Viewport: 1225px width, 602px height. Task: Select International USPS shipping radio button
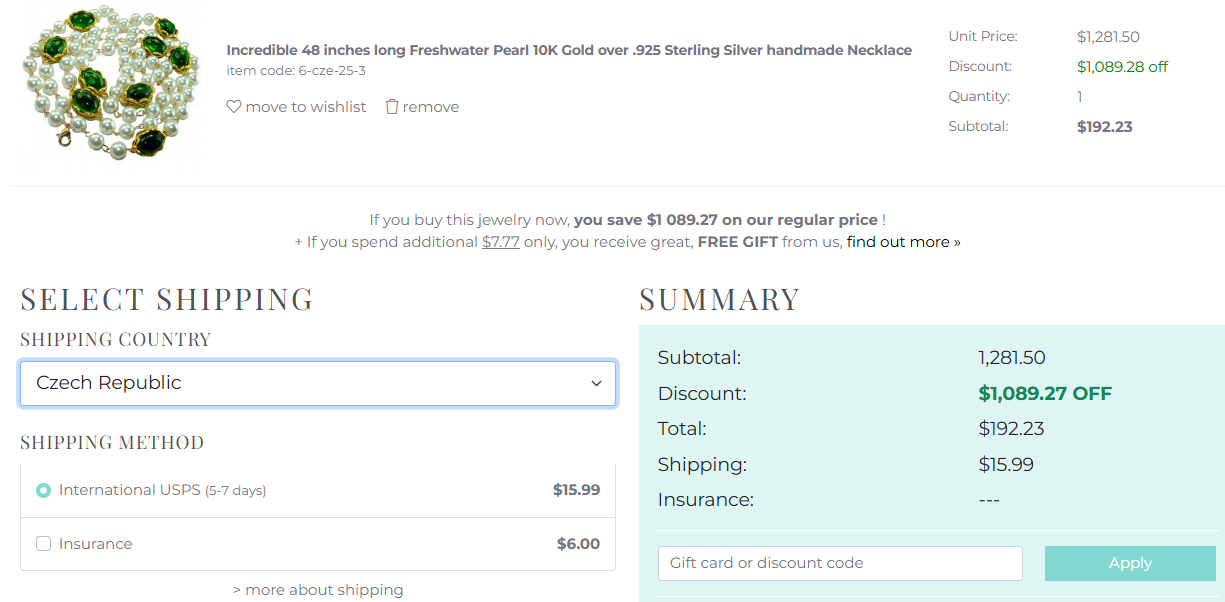coord(43,490)
